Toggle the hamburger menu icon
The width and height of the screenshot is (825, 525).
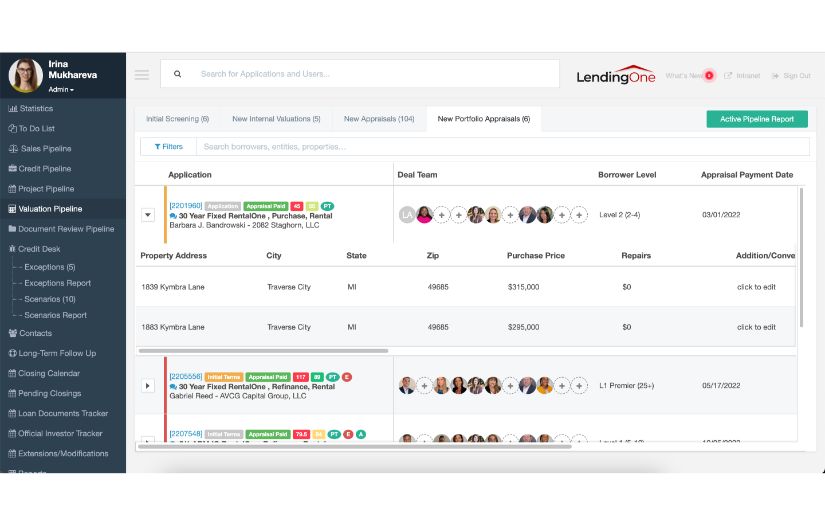click(142, 75)
